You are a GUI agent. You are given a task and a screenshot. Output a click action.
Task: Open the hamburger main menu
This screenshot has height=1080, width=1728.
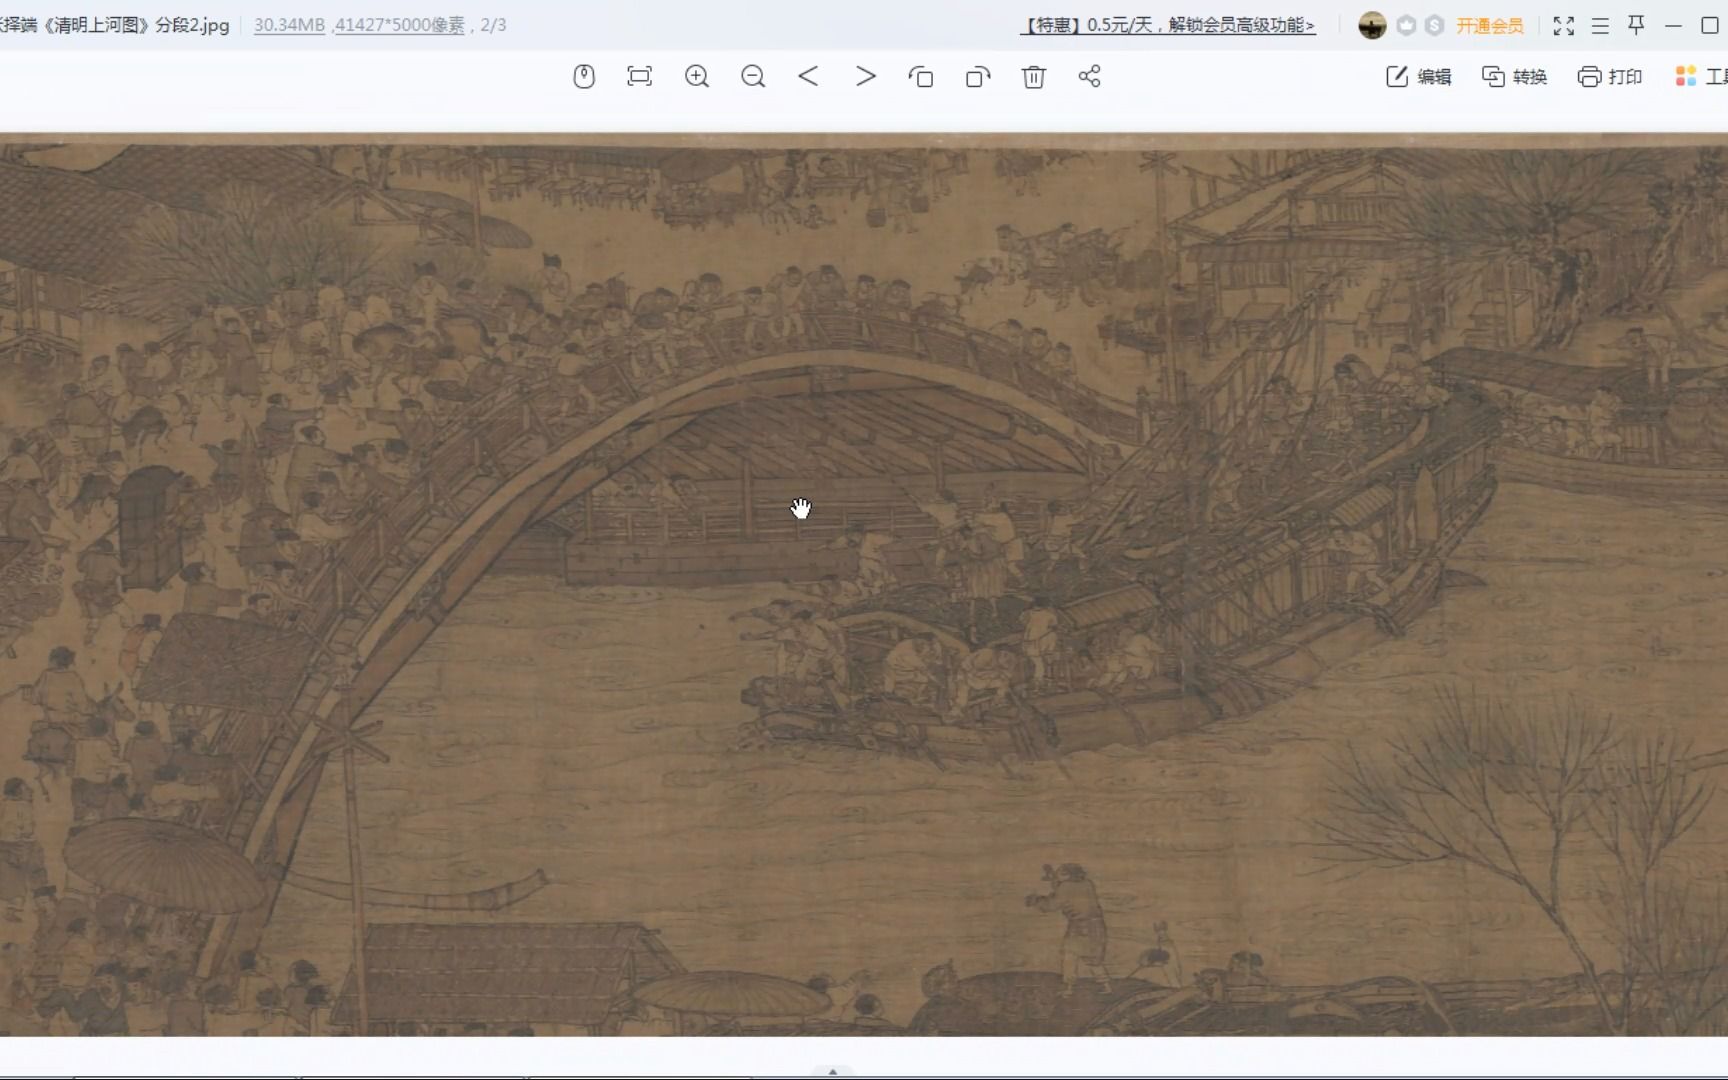1600,26
